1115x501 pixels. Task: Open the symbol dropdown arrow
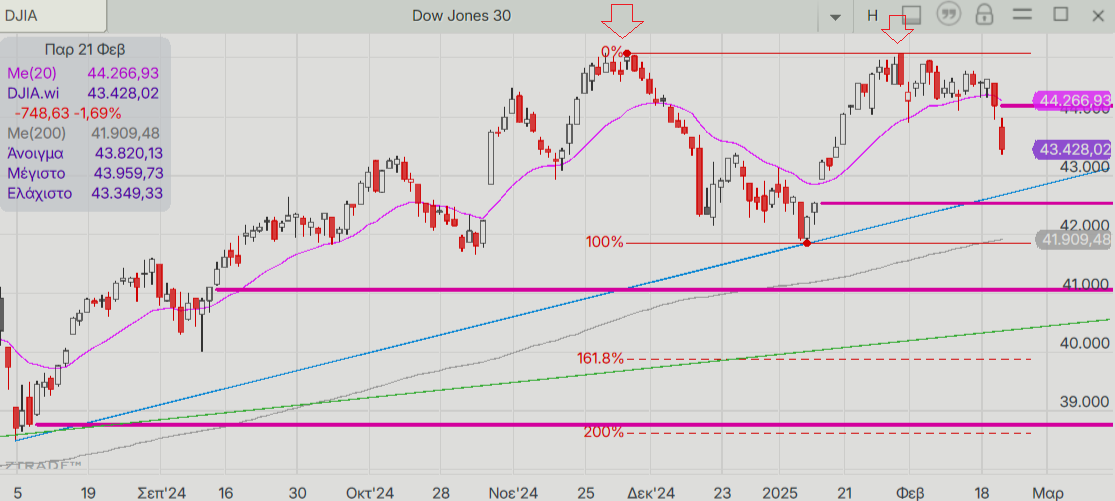(836, 16)
